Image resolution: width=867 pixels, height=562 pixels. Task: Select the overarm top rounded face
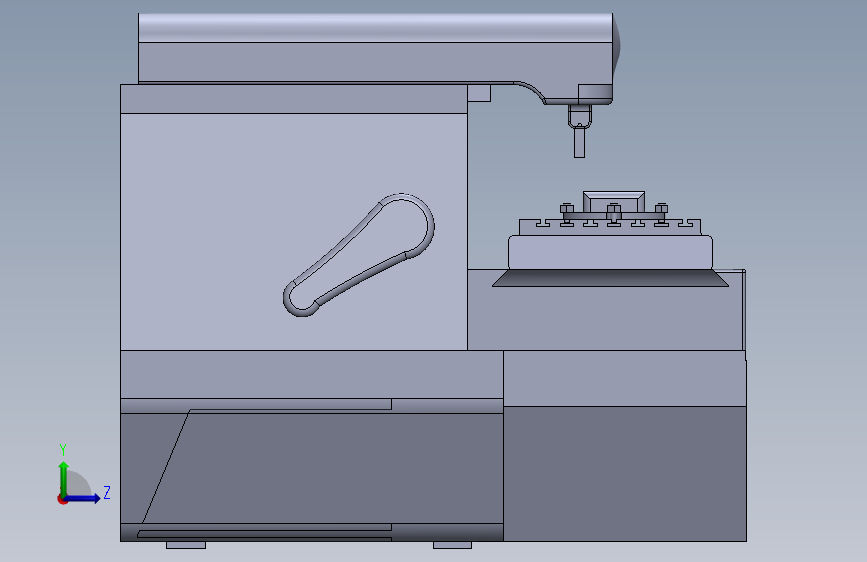click(x=375, y=28)
